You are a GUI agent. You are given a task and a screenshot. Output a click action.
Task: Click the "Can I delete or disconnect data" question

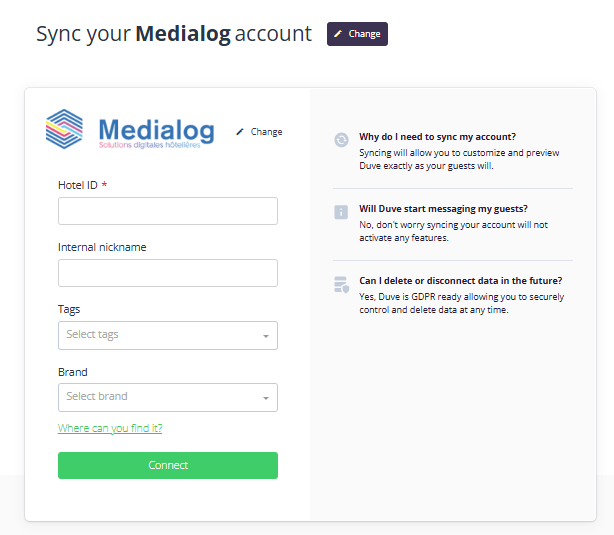(460, 281)
